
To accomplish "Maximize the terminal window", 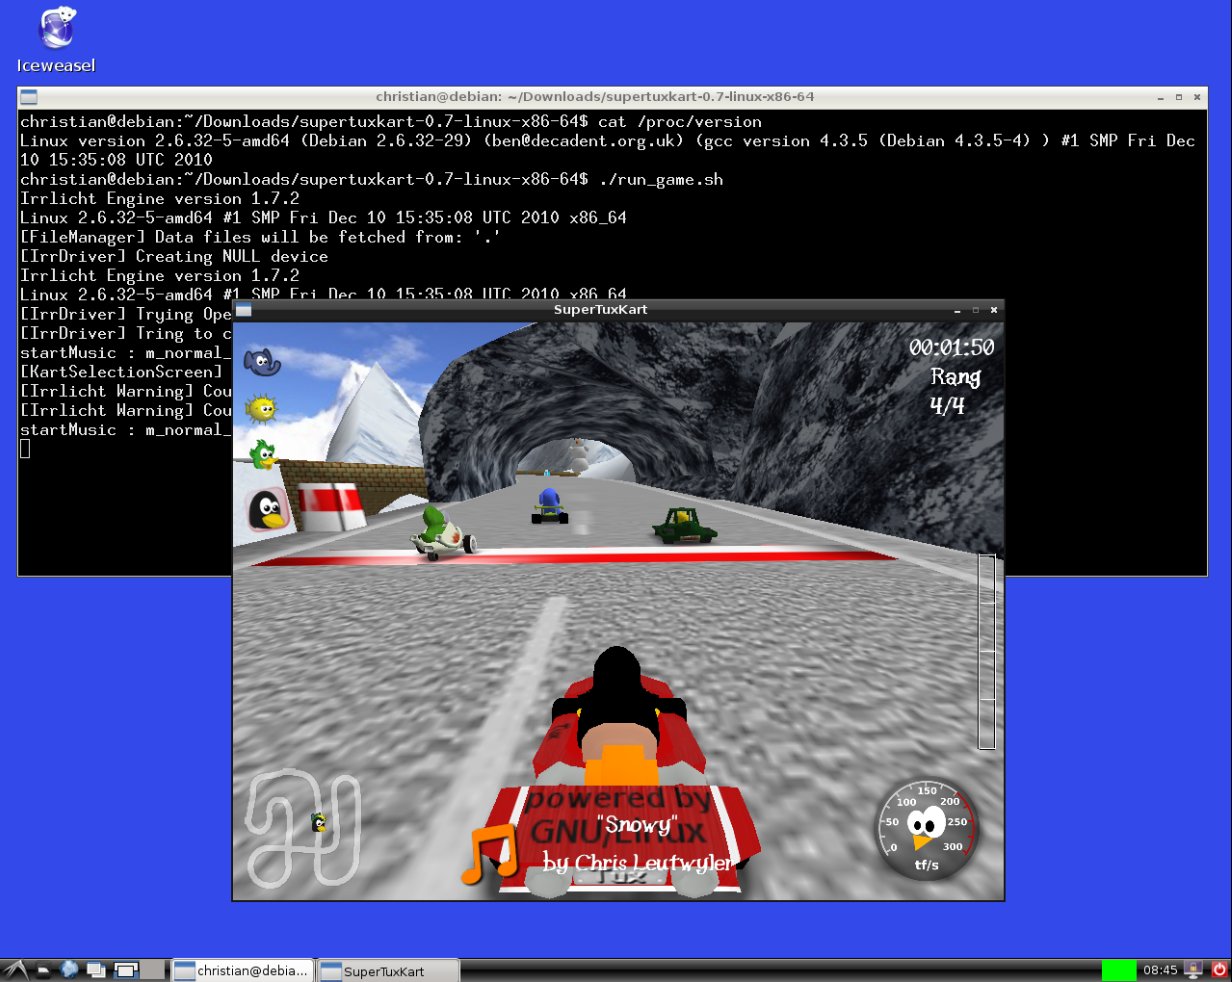I will 1179,97.
